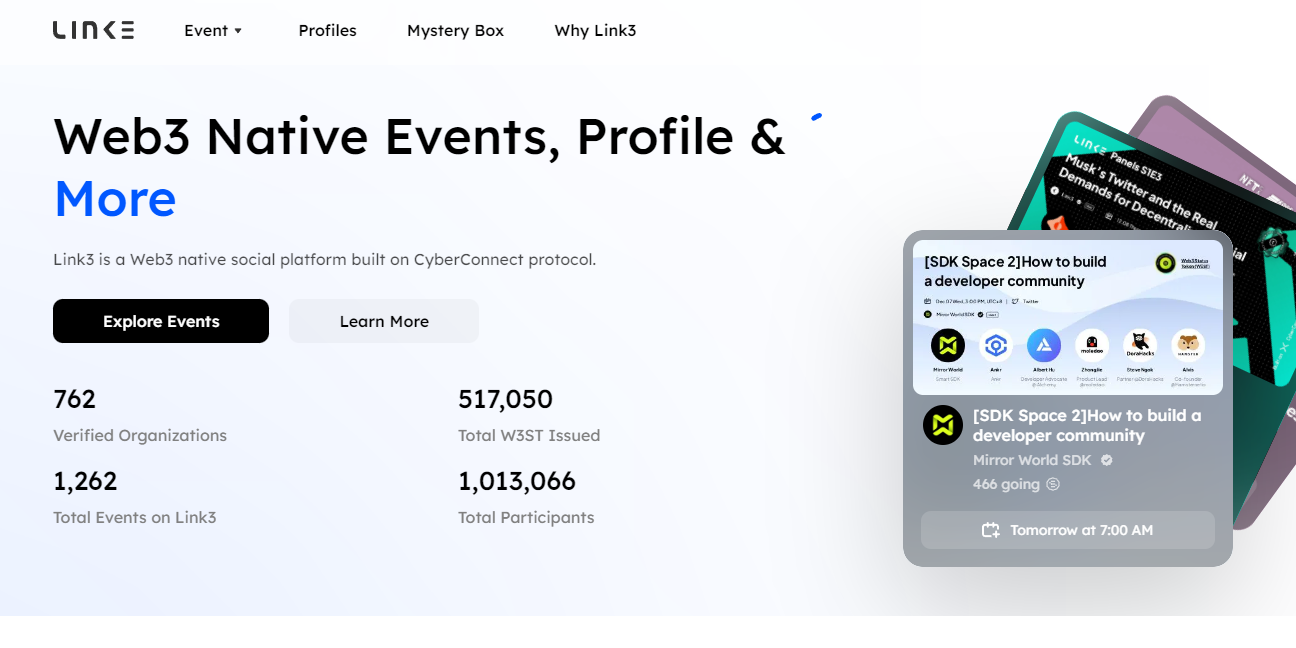Click the Link3 logo
This screenshot has height=648, width=1296.
(x=93, y=30)
